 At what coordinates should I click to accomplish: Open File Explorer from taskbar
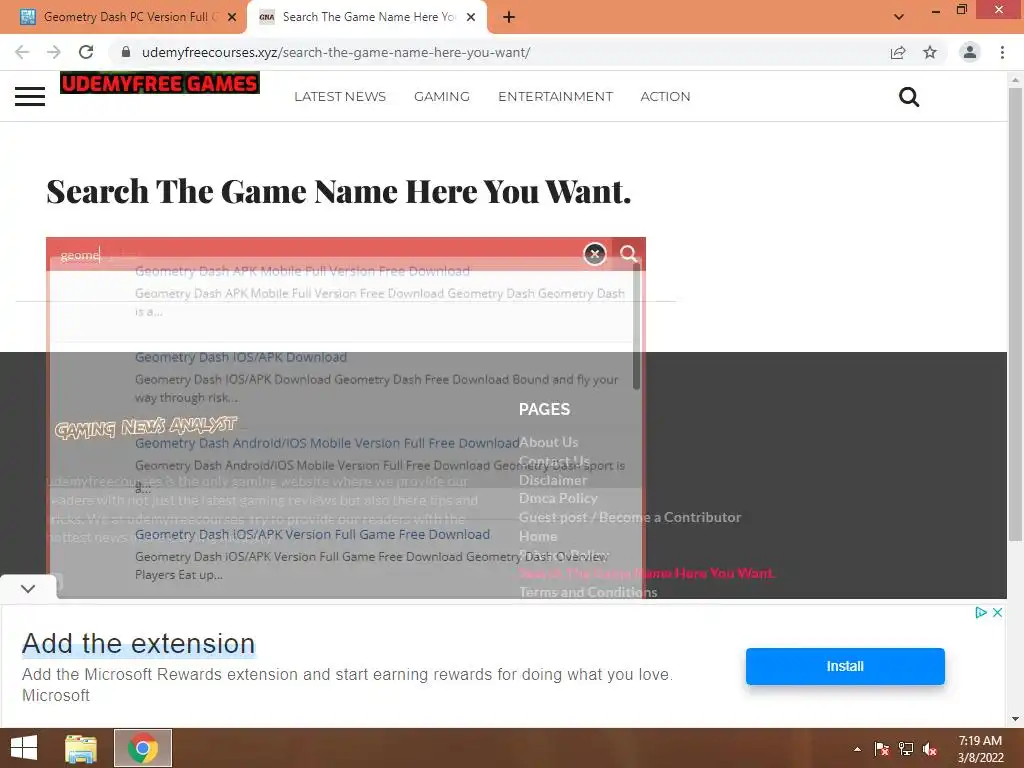click(x=81, y=748)
